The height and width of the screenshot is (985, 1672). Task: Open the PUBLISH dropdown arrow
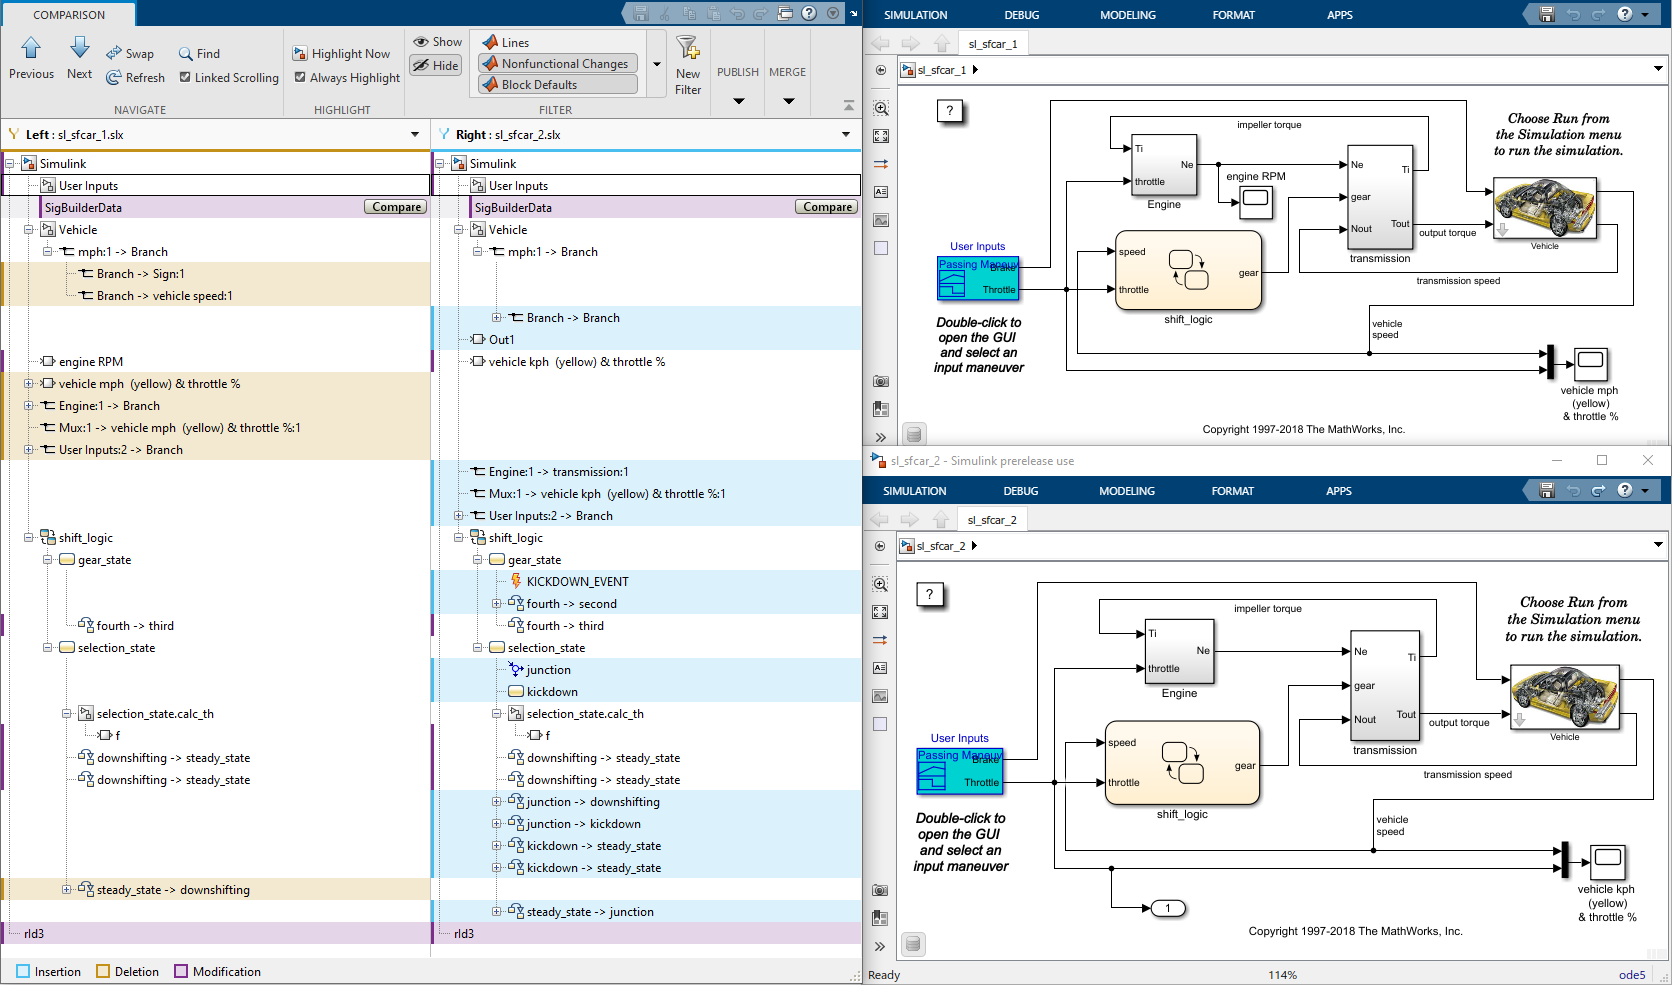(739, 101)
